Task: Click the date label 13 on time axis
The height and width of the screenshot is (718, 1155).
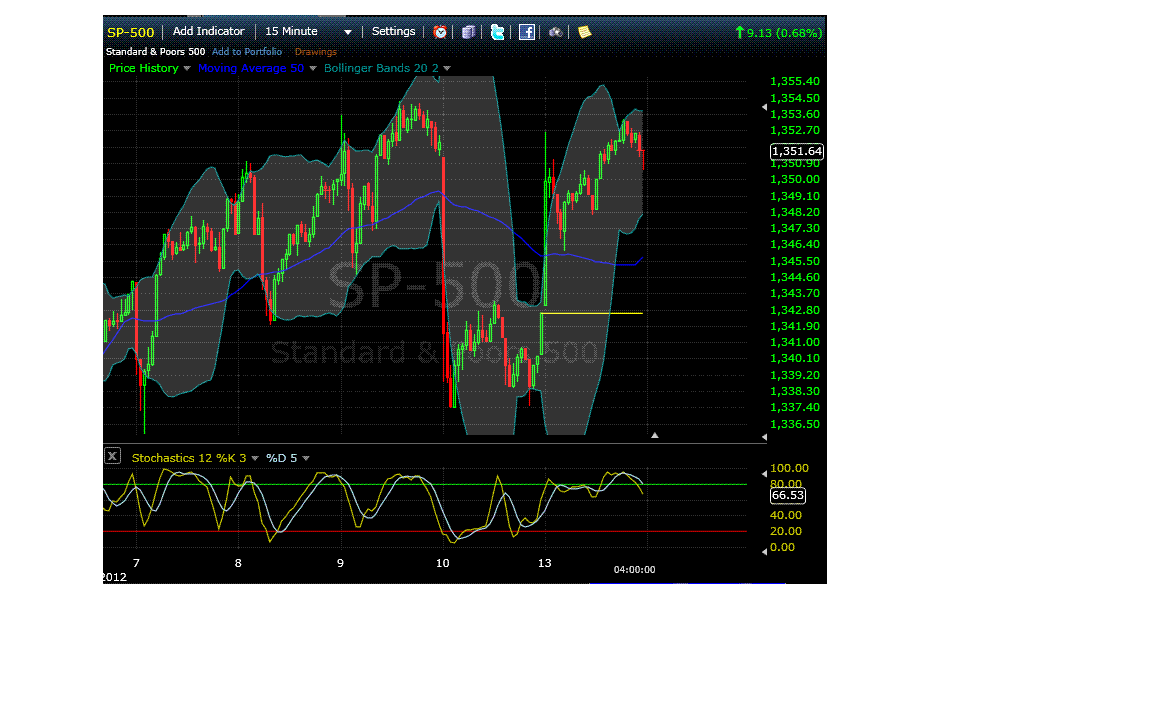Action: pyautogui.click(x=544, y=563)
